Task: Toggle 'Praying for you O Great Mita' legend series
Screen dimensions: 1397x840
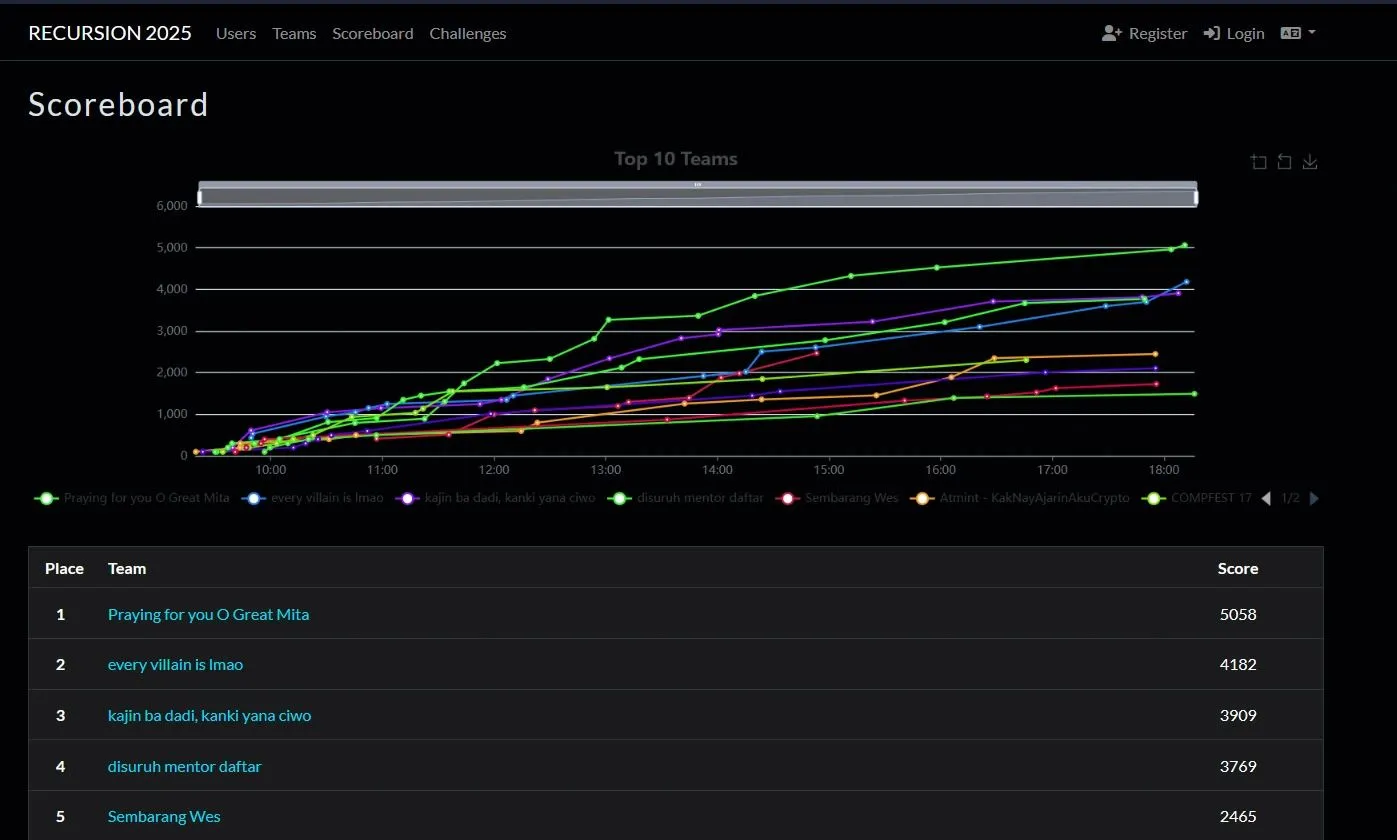Action: click(134, 498)
